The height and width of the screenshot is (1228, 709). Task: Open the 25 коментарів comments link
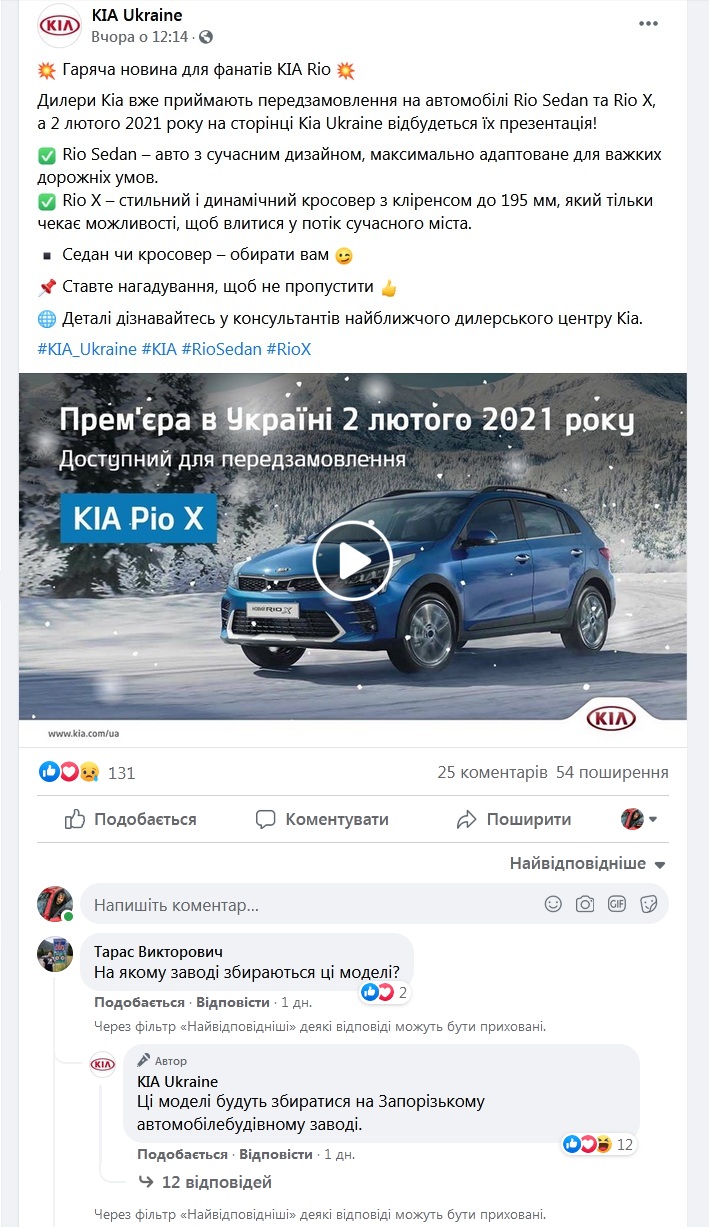pos(492,773)
